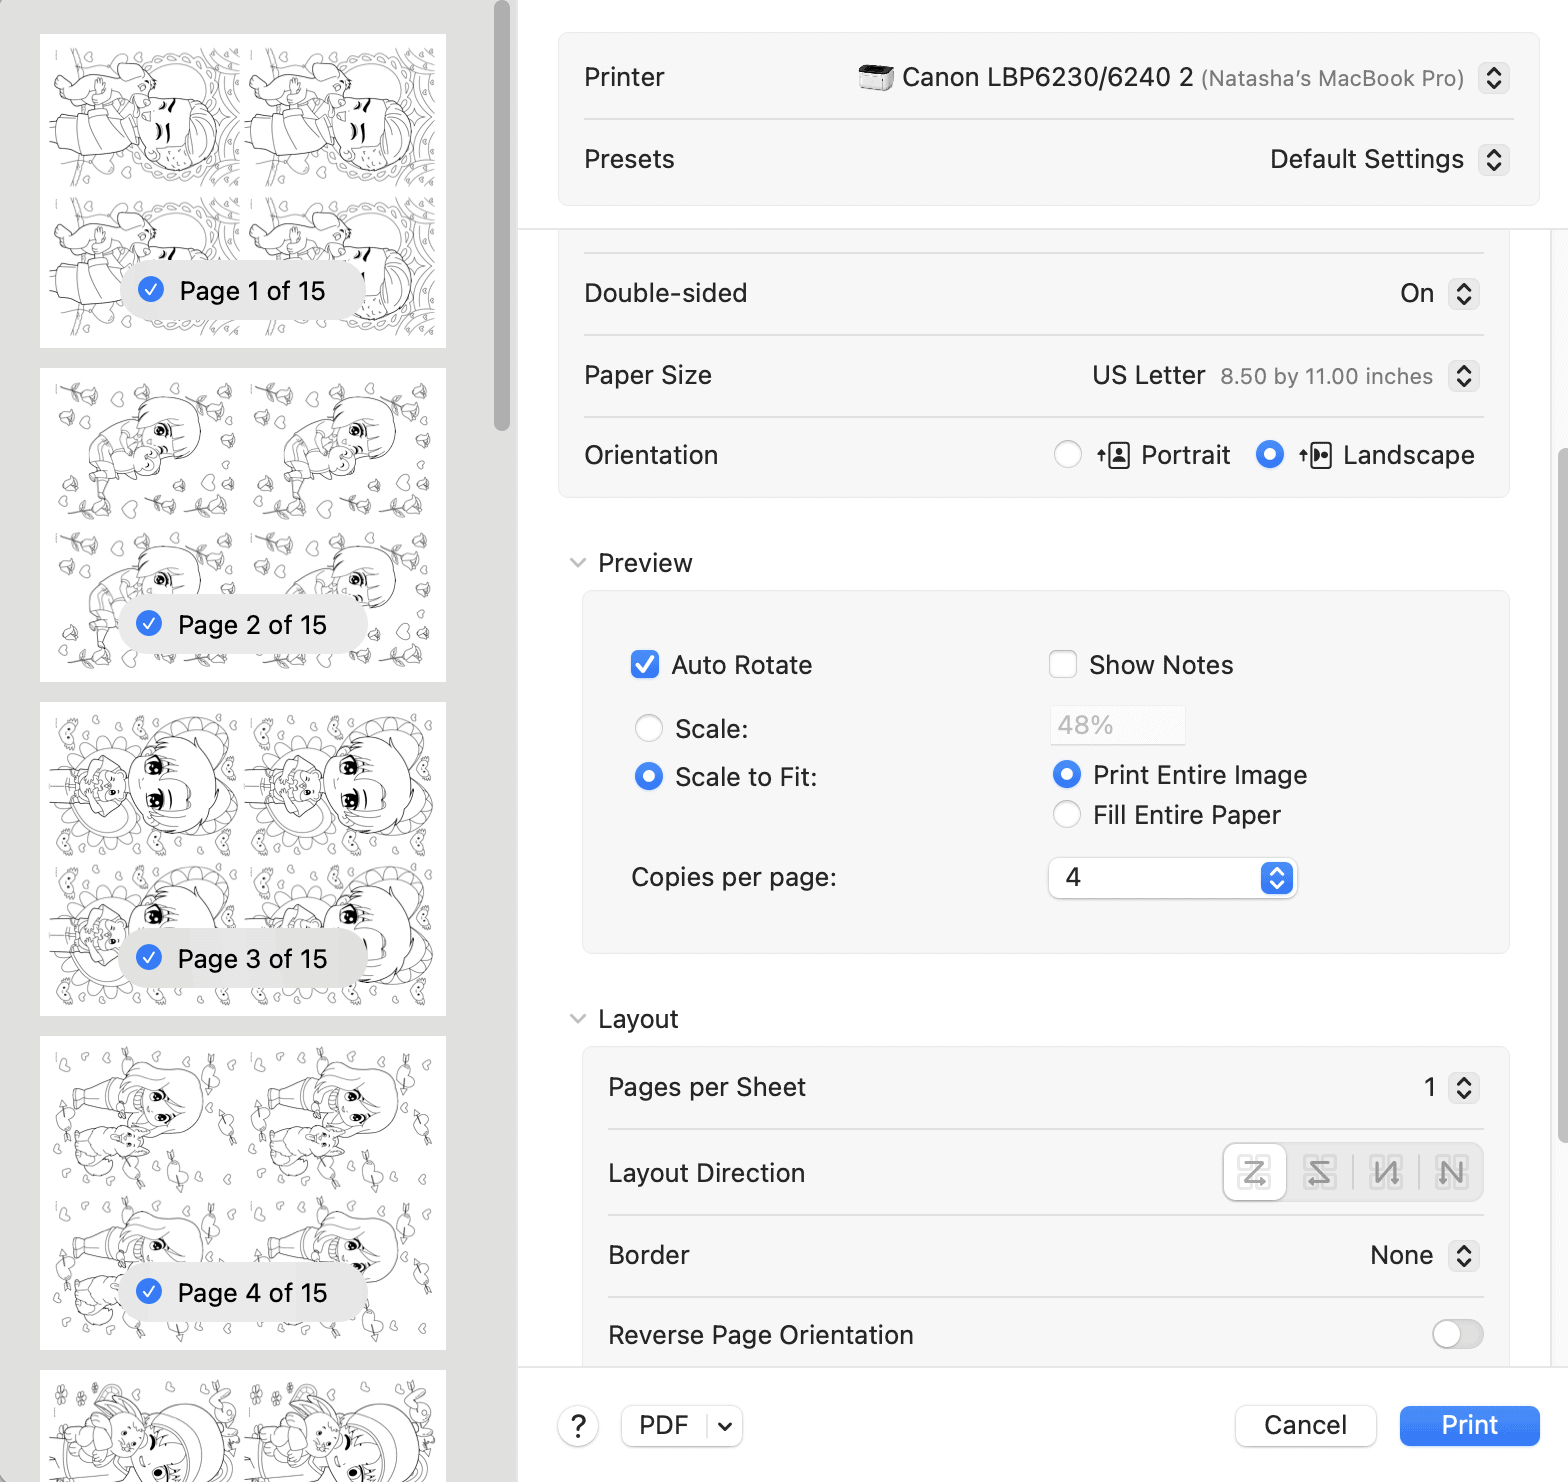The width and height of the screenshot is (1568, 1482).
Task: Open the Border dropdown
Action: [x=1464, y=1256]
